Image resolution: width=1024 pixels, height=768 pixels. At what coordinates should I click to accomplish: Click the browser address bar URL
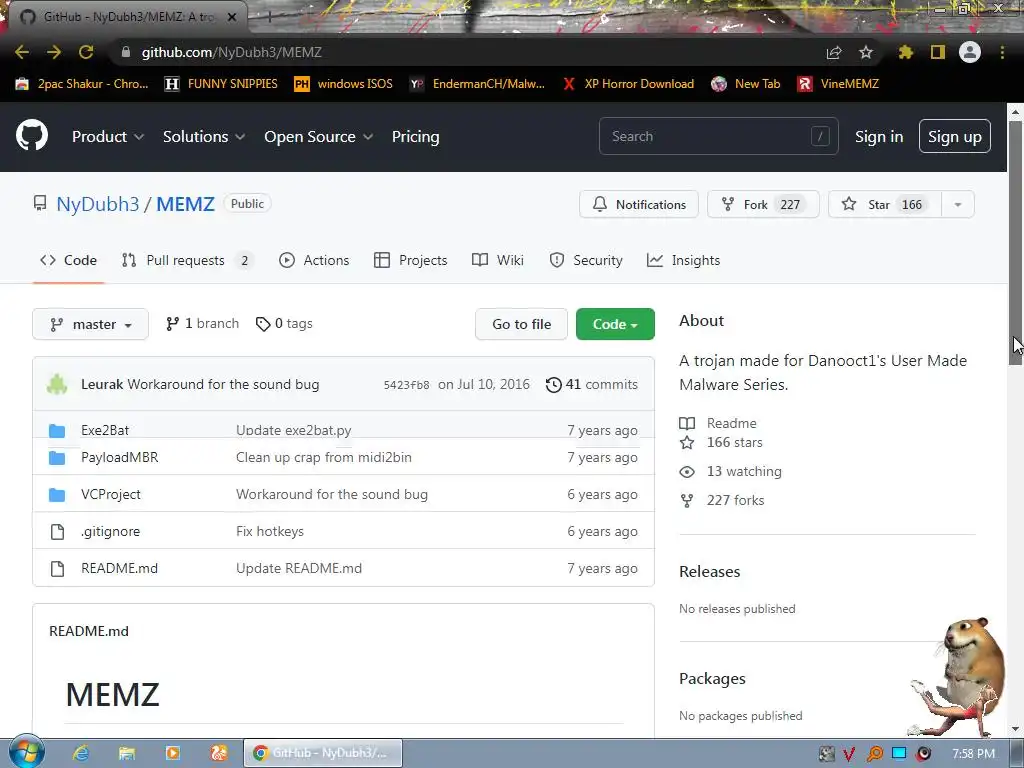(x=231, y=52)
